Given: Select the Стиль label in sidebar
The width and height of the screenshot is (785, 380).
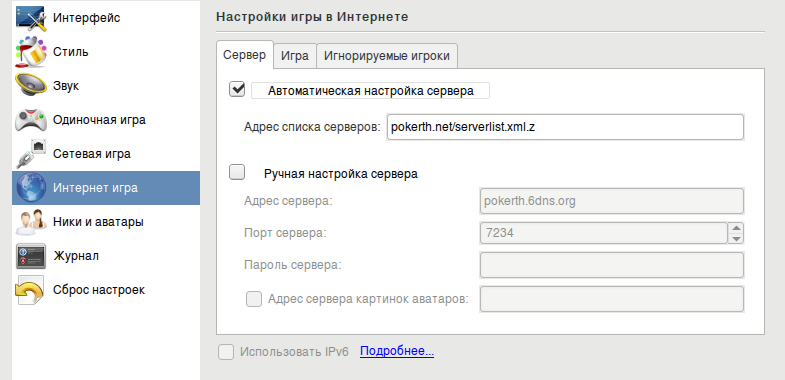Looking at the screenshot, I should pos(71,52).
